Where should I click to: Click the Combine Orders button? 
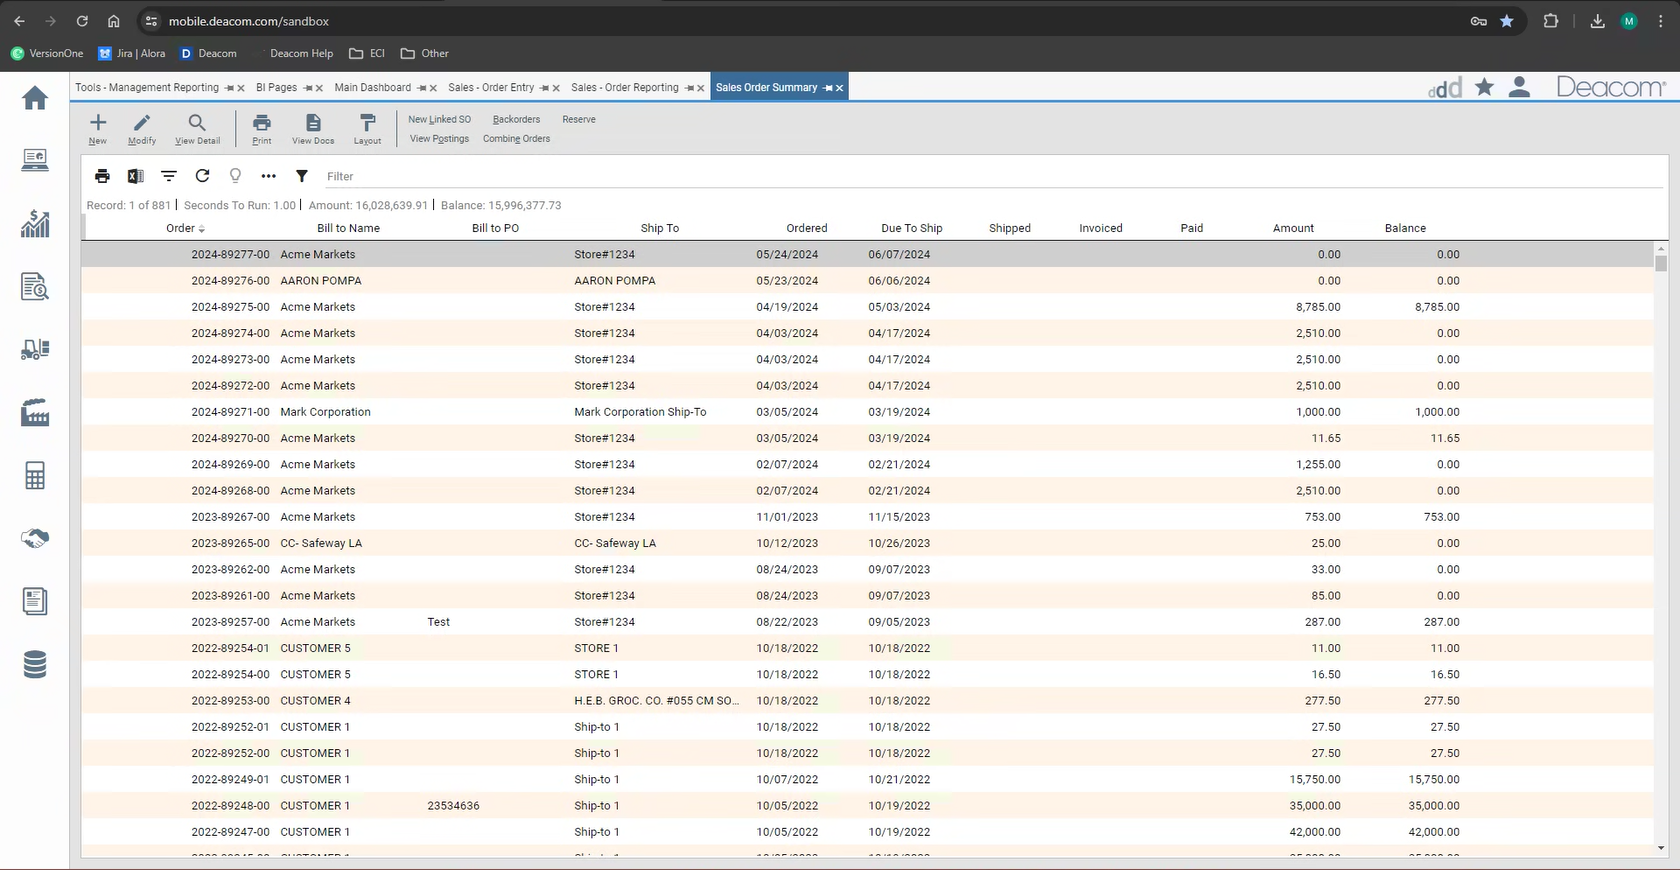tap(516, 139)
